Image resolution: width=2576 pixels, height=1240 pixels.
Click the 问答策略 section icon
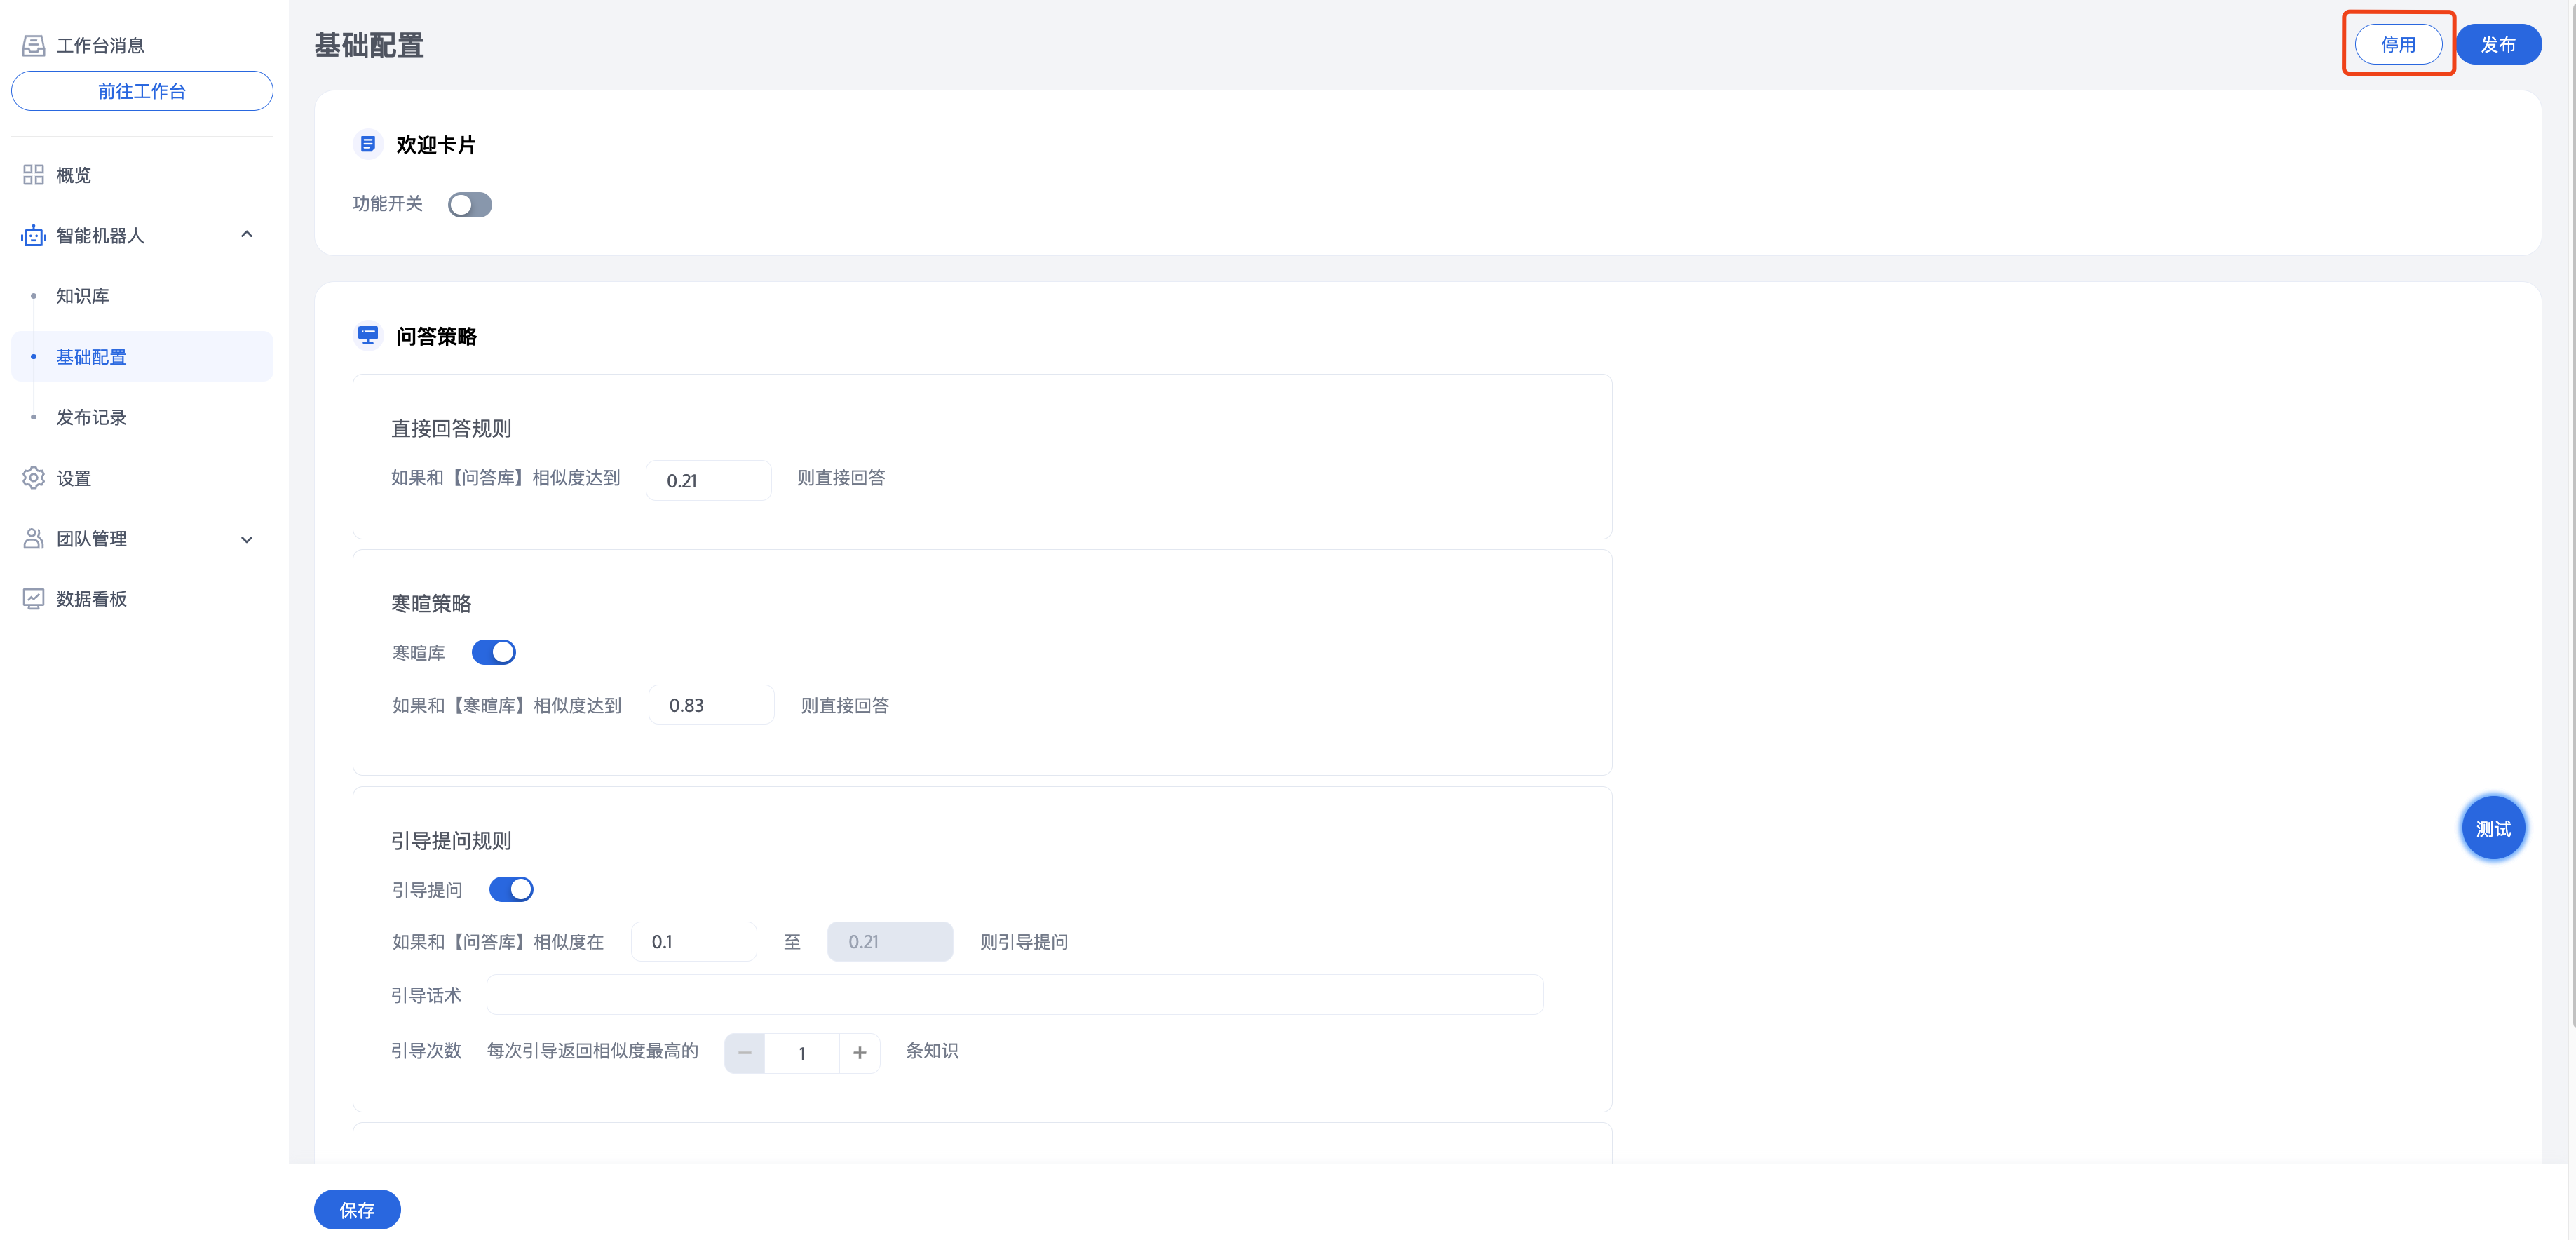[x=368, y=336]
